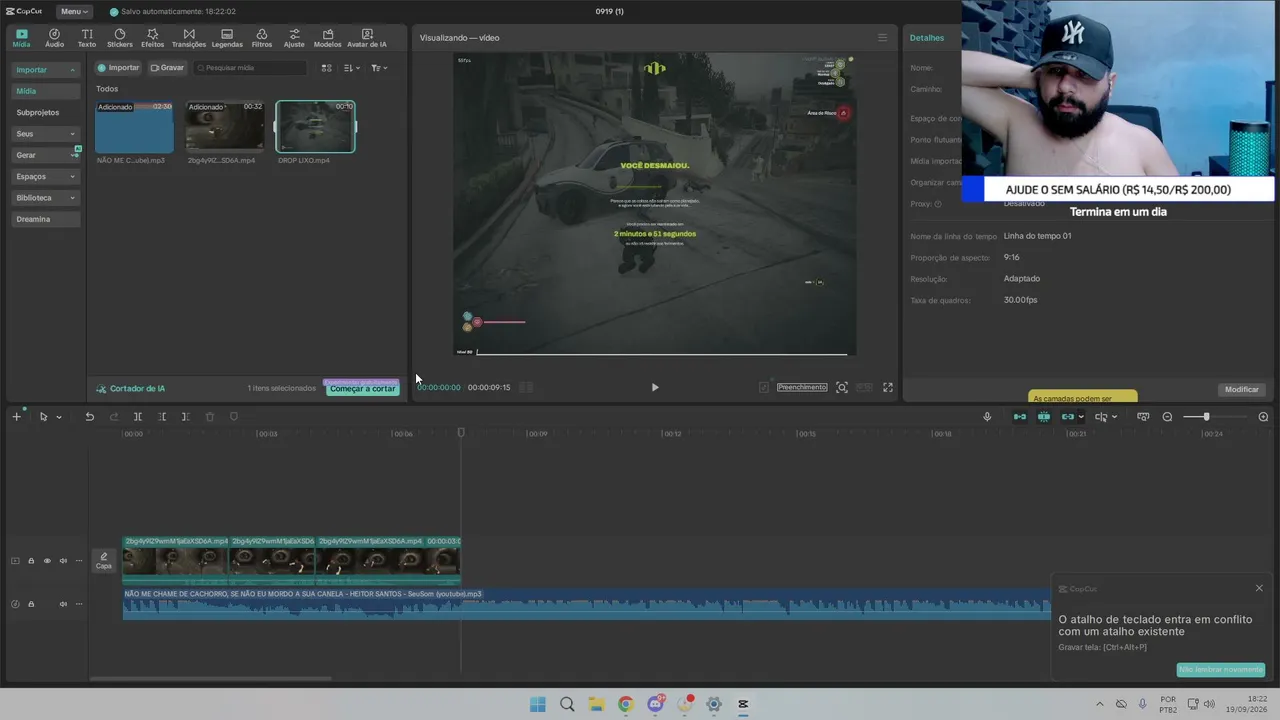The width and height of the screenshot is (1280, 720).
Task: Click the zoom out timeline icon
Action: (x=1167, y=417)
